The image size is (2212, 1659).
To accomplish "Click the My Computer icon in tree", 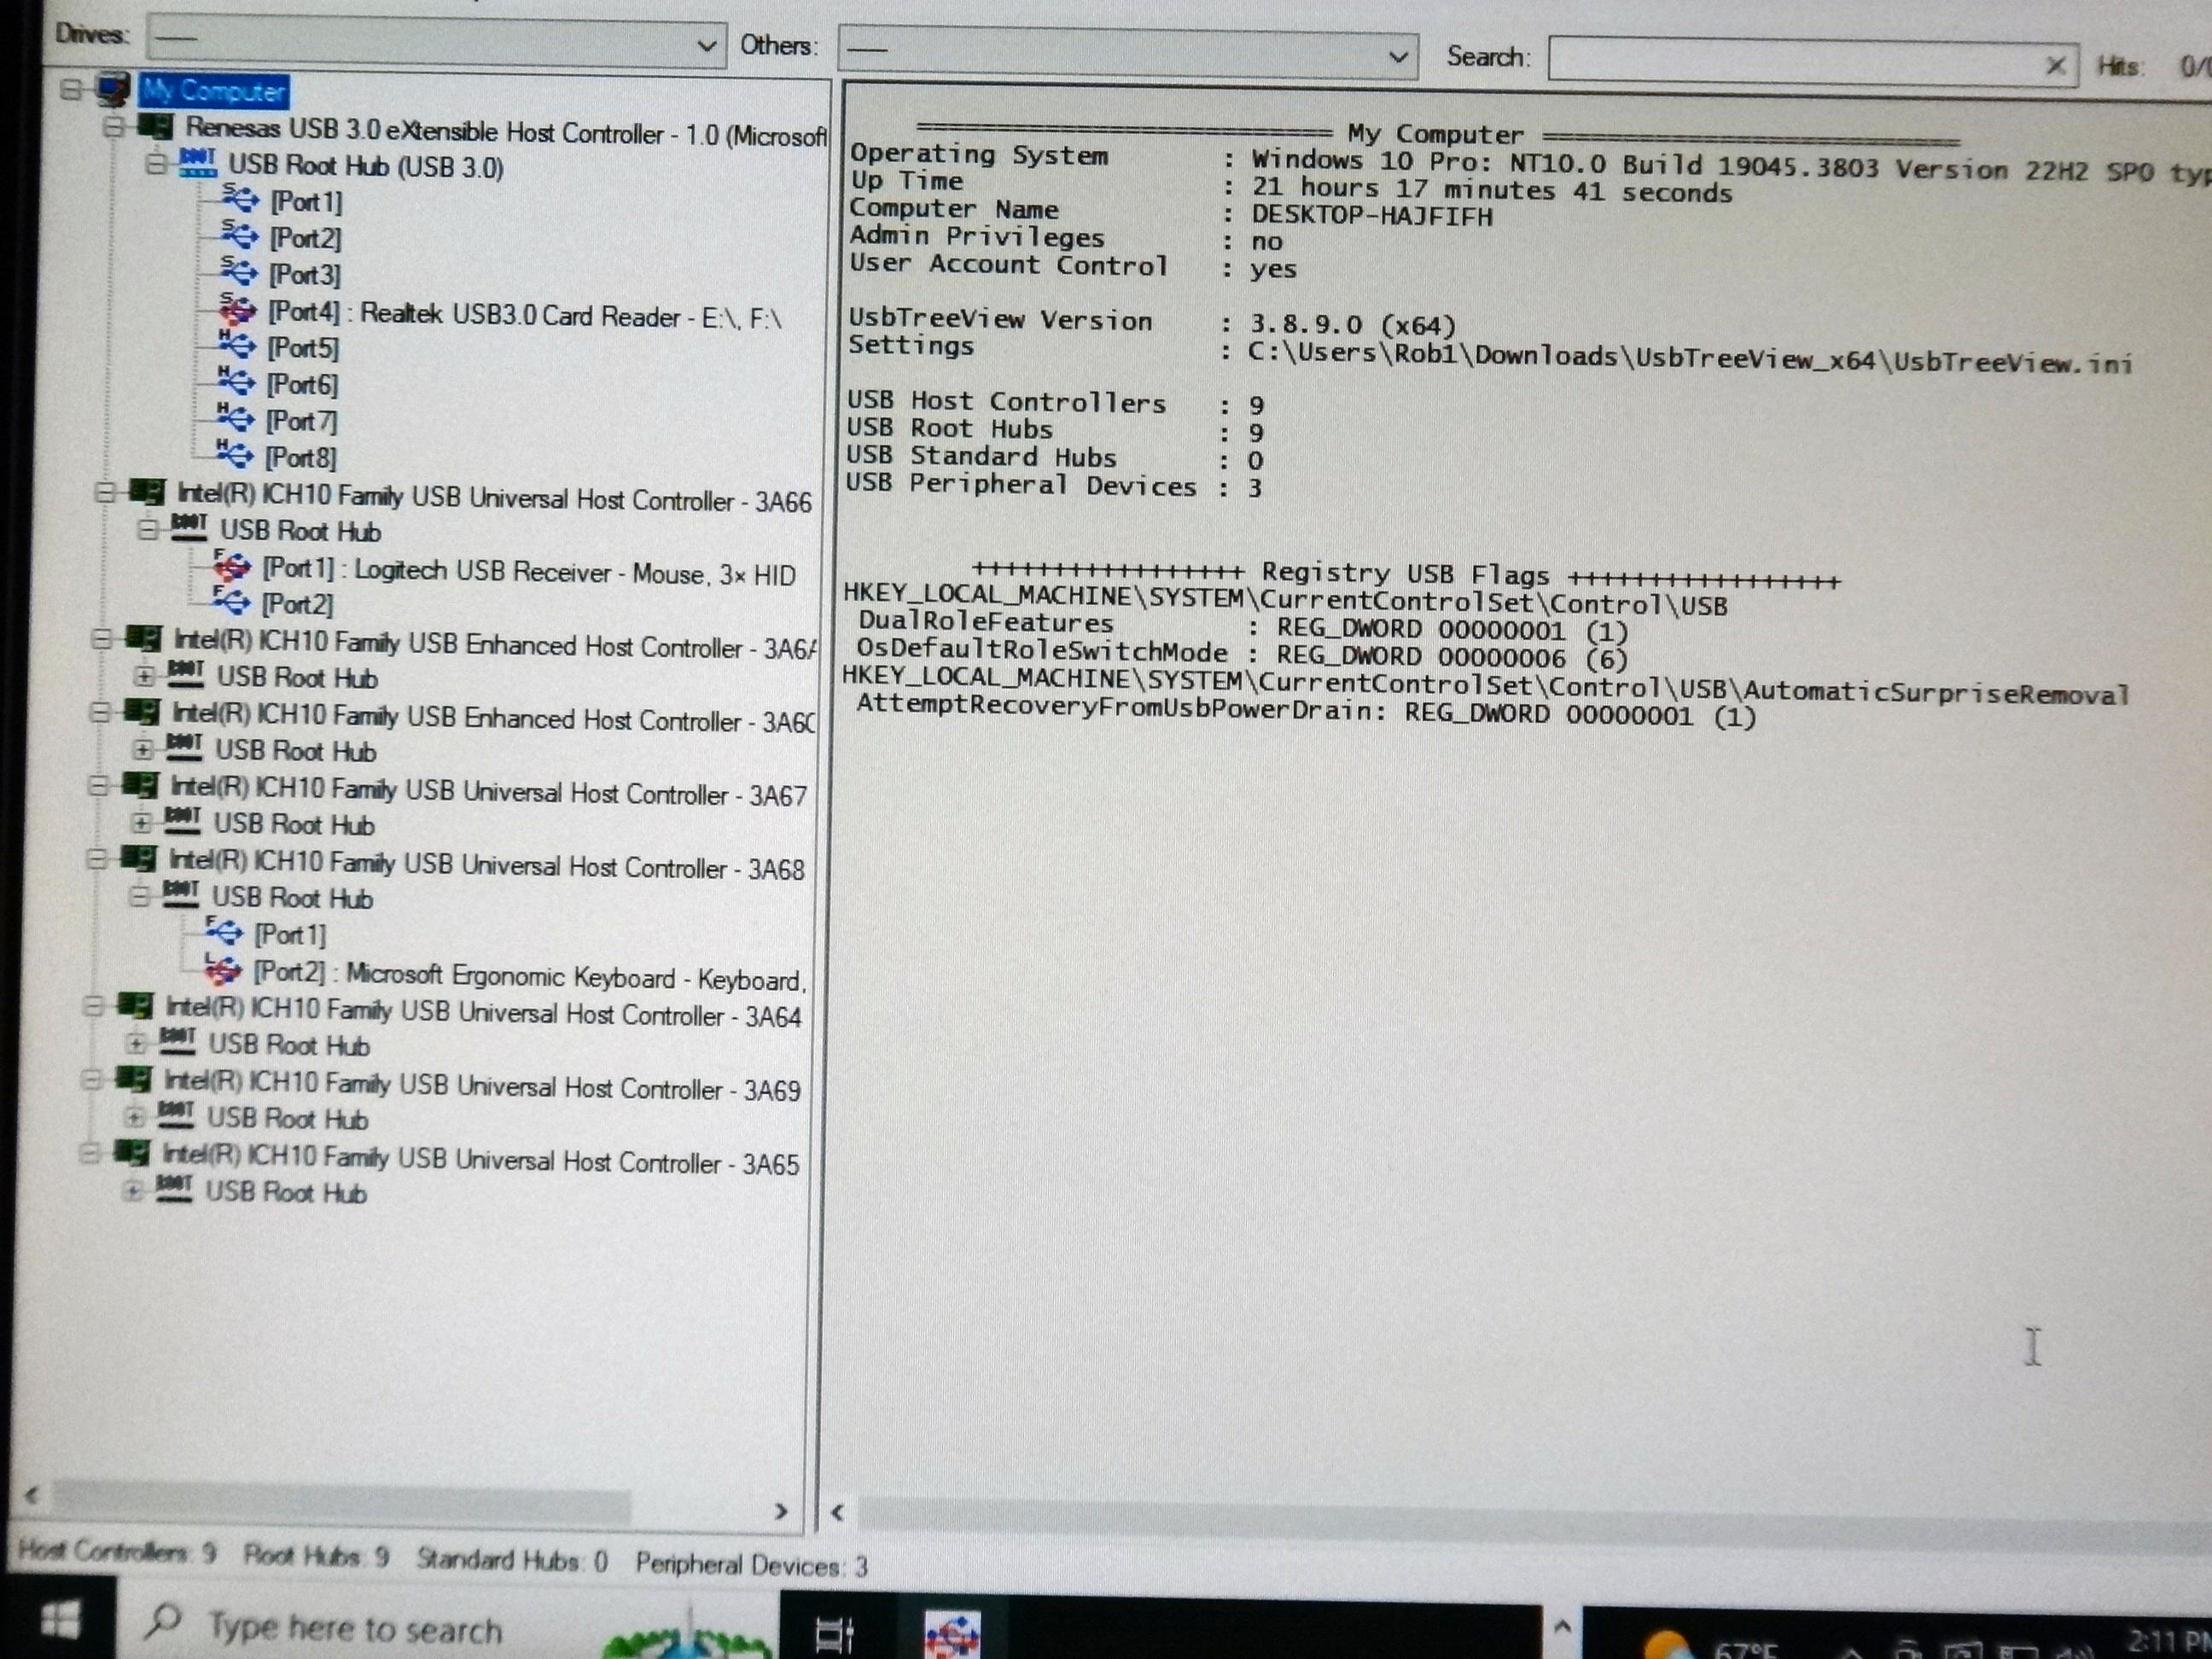I will point(113,90).
